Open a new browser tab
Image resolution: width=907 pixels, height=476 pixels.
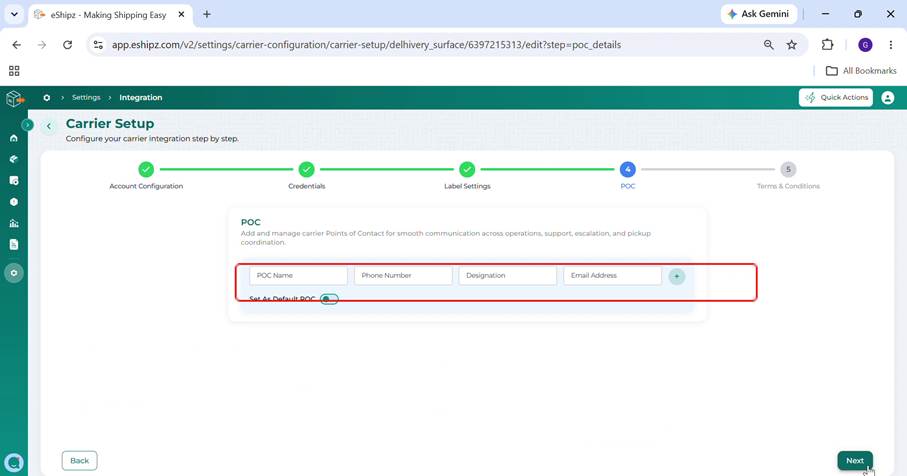[207, 14]
